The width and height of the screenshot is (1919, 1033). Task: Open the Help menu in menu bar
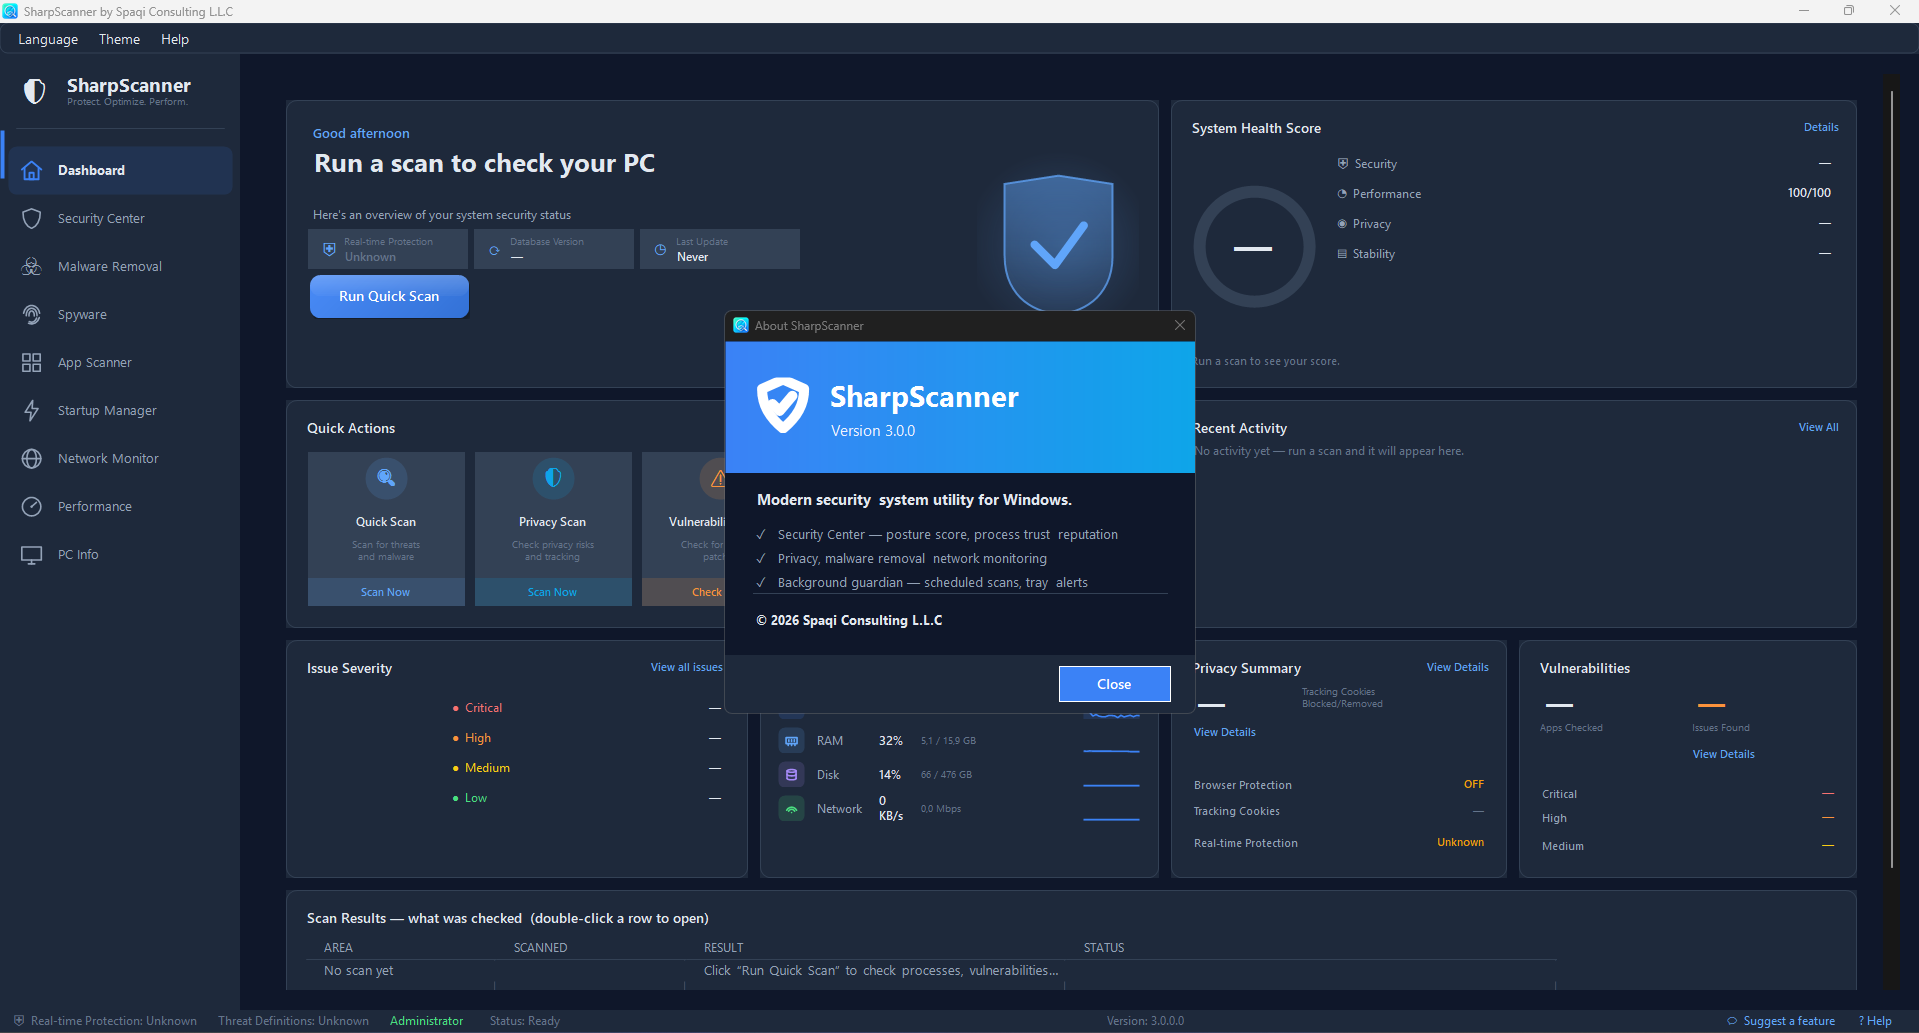point(175,39)
